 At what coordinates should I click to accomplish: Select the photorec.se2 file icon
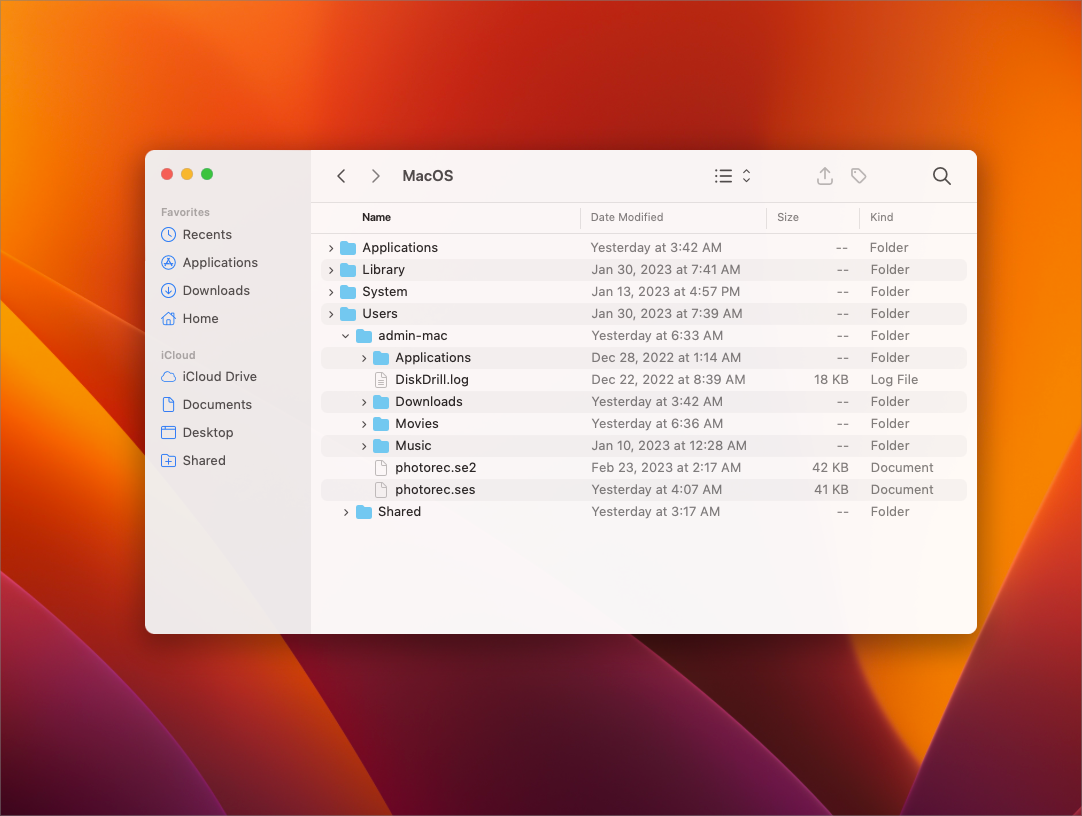coord(381,468)
